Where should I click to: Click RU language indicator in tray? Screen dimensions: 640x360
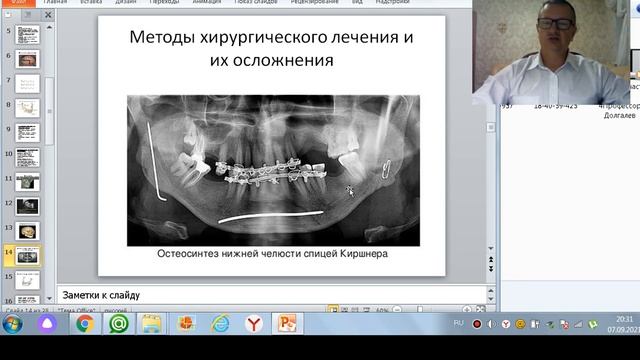pyautogui.click(x=459, y=323)
